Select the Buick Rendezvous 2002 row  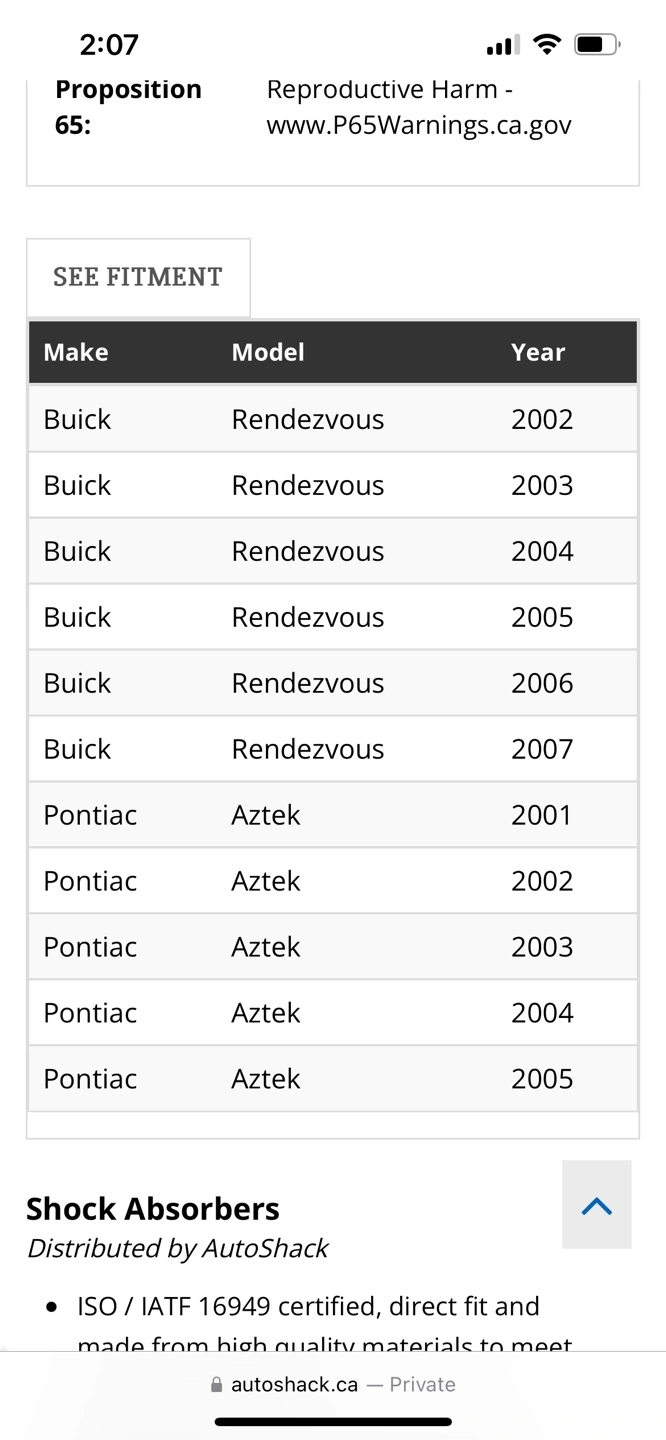click(333, 419)
